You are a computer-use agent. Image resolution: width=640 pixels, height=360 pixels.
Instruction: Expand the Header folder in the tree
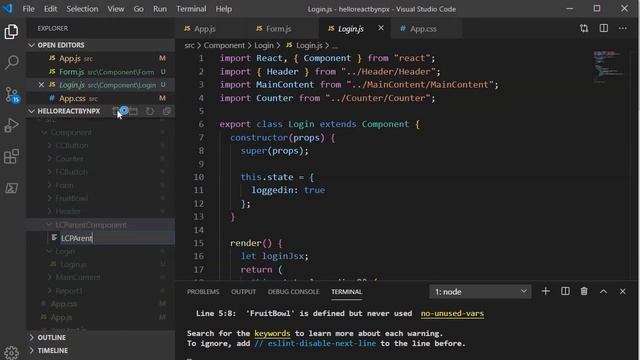pos(68,211)
